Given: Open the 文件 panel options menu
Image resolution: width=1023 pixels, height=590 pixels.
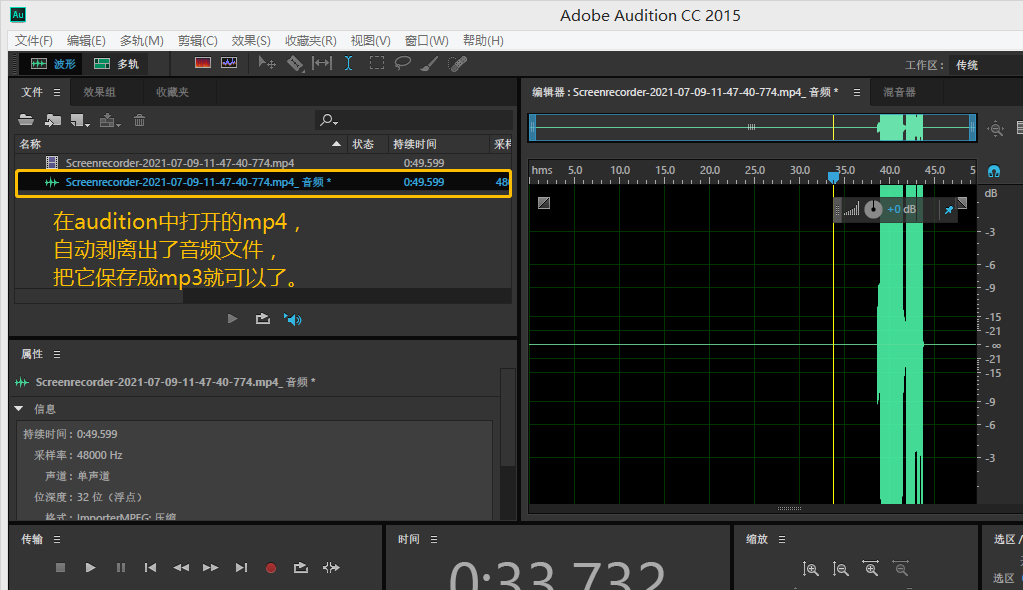Looking at the screenshot, I should (57, 93).
